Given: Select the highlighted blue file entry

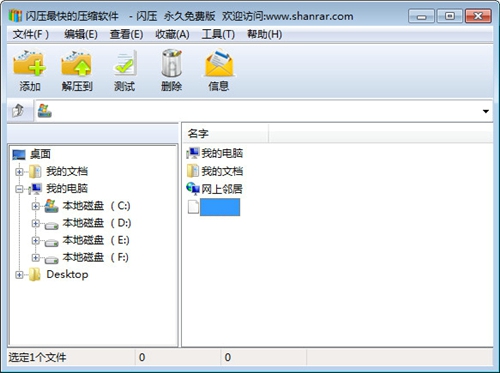Looking at the screenshot, I should pyautogui.click(x=220, y=207).
